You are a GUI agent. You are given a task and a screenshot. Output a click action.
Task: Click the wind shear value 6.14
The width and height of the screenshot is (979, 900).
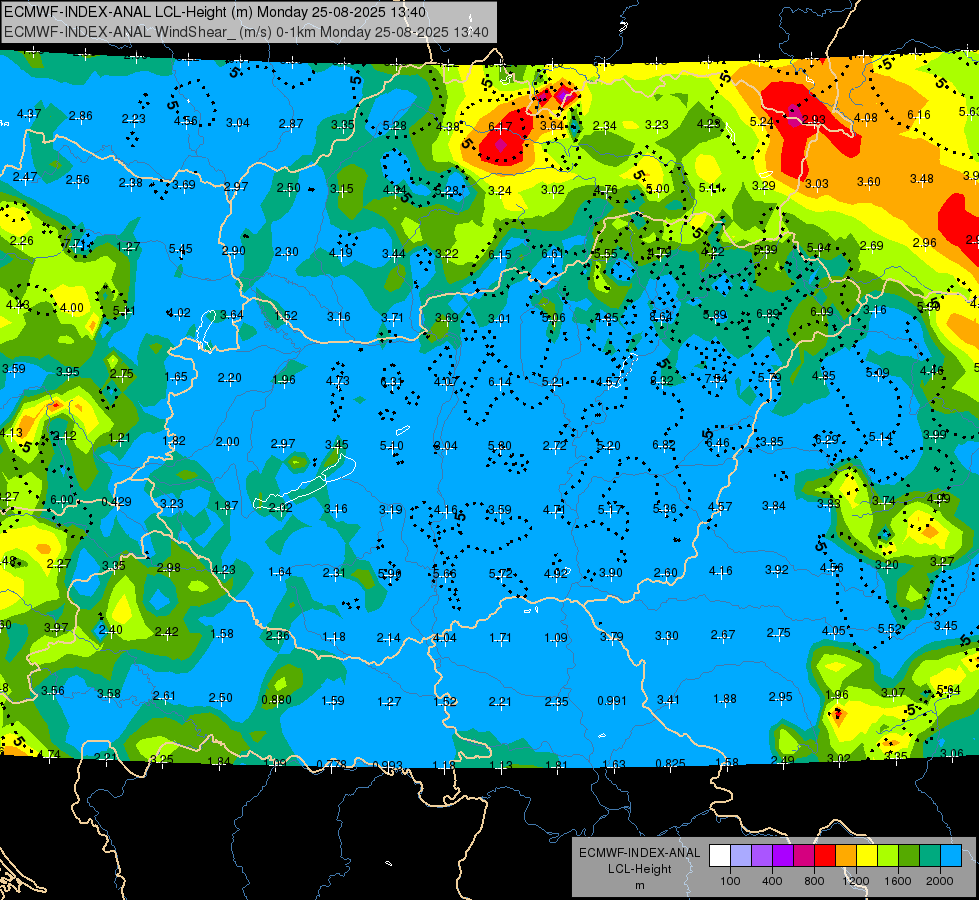pos(499,381)
